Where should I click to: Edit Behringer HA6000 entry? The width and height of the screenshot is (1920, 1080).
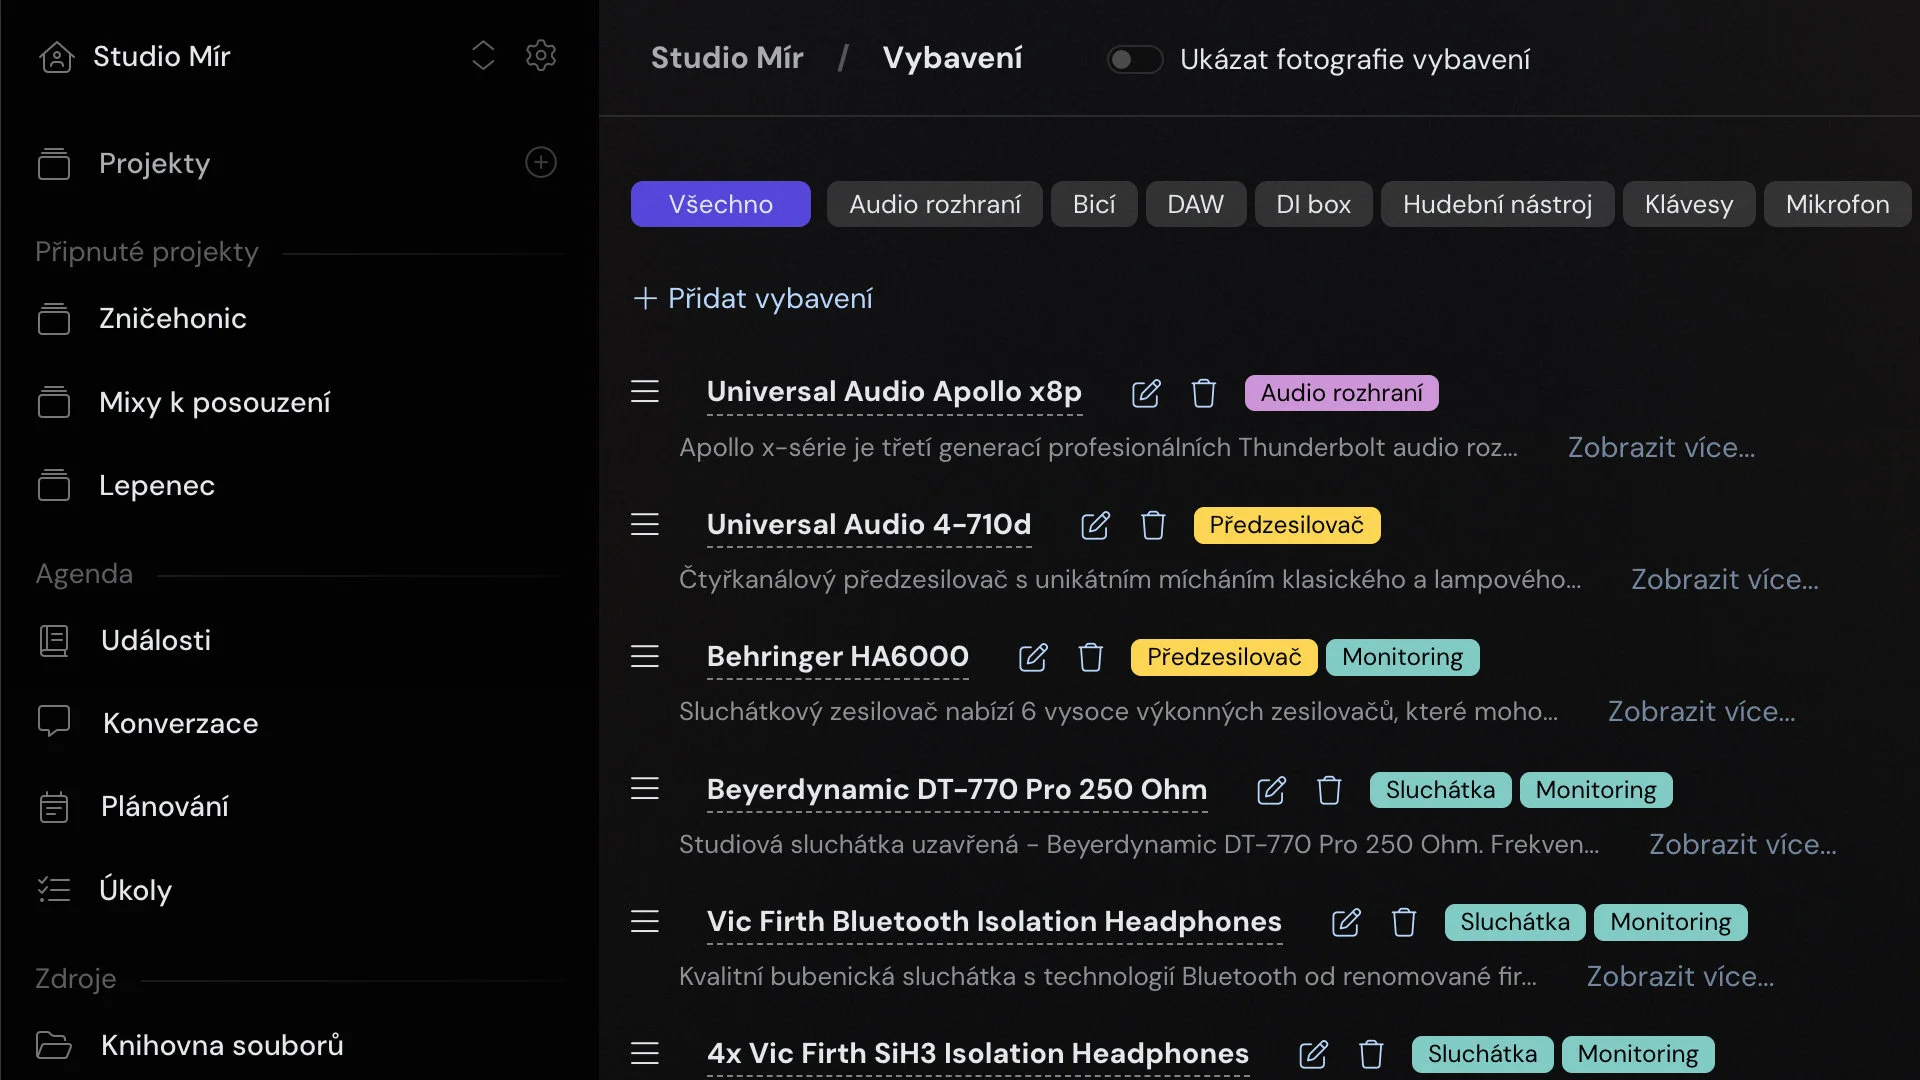pyautogui.click(x=1033, y=657)
